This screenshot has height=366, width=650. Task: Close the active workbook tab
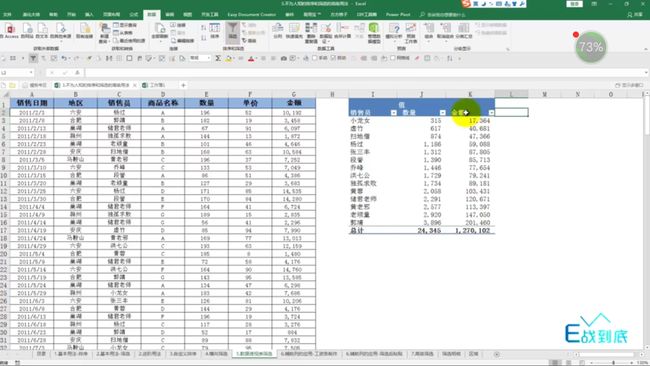point(135,85)
